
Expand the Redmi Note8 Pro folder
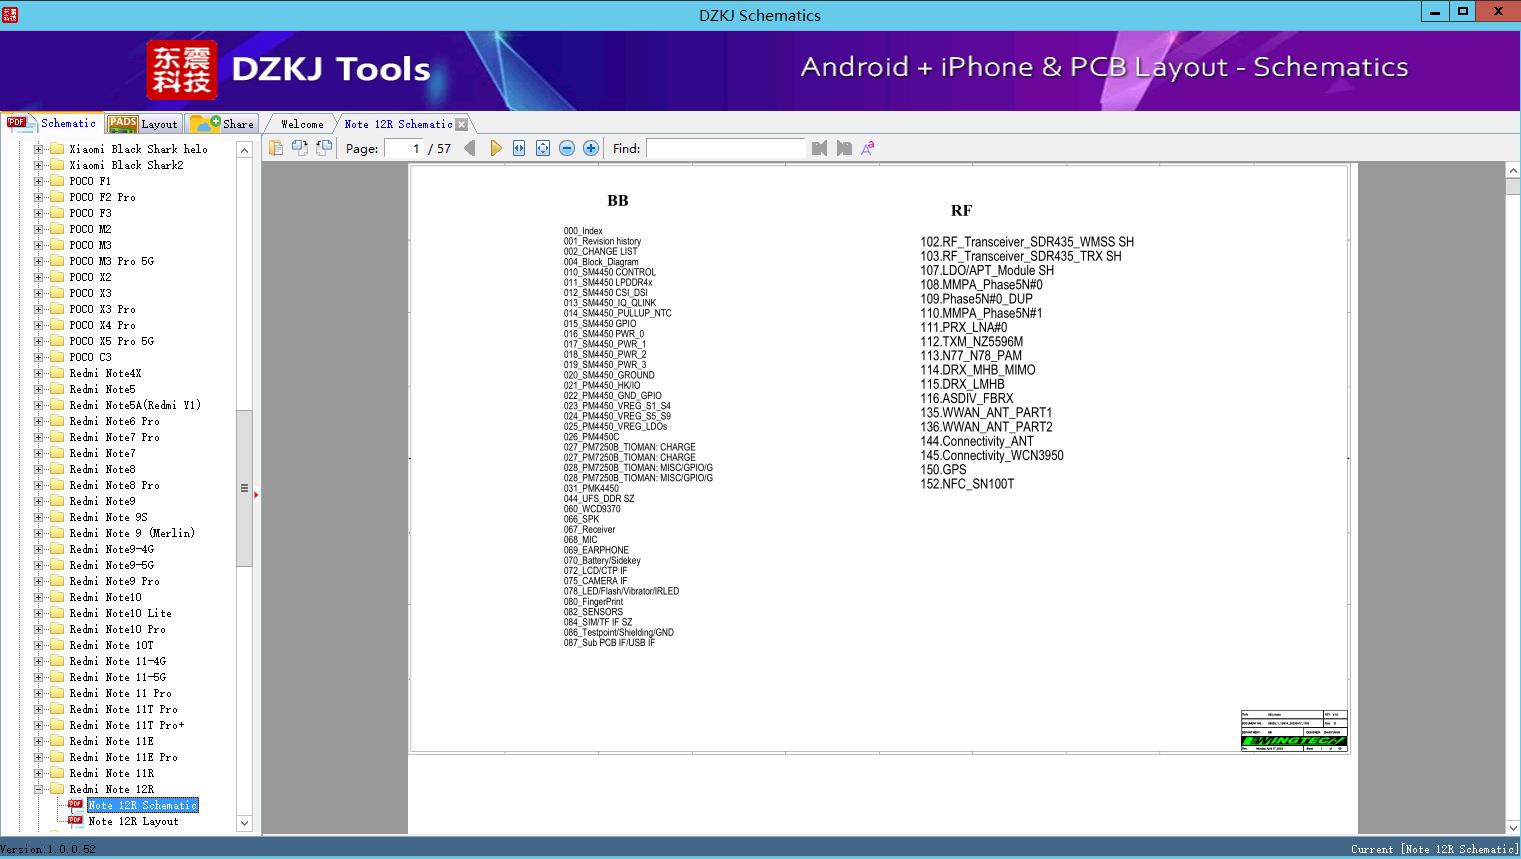click(39, 485)
